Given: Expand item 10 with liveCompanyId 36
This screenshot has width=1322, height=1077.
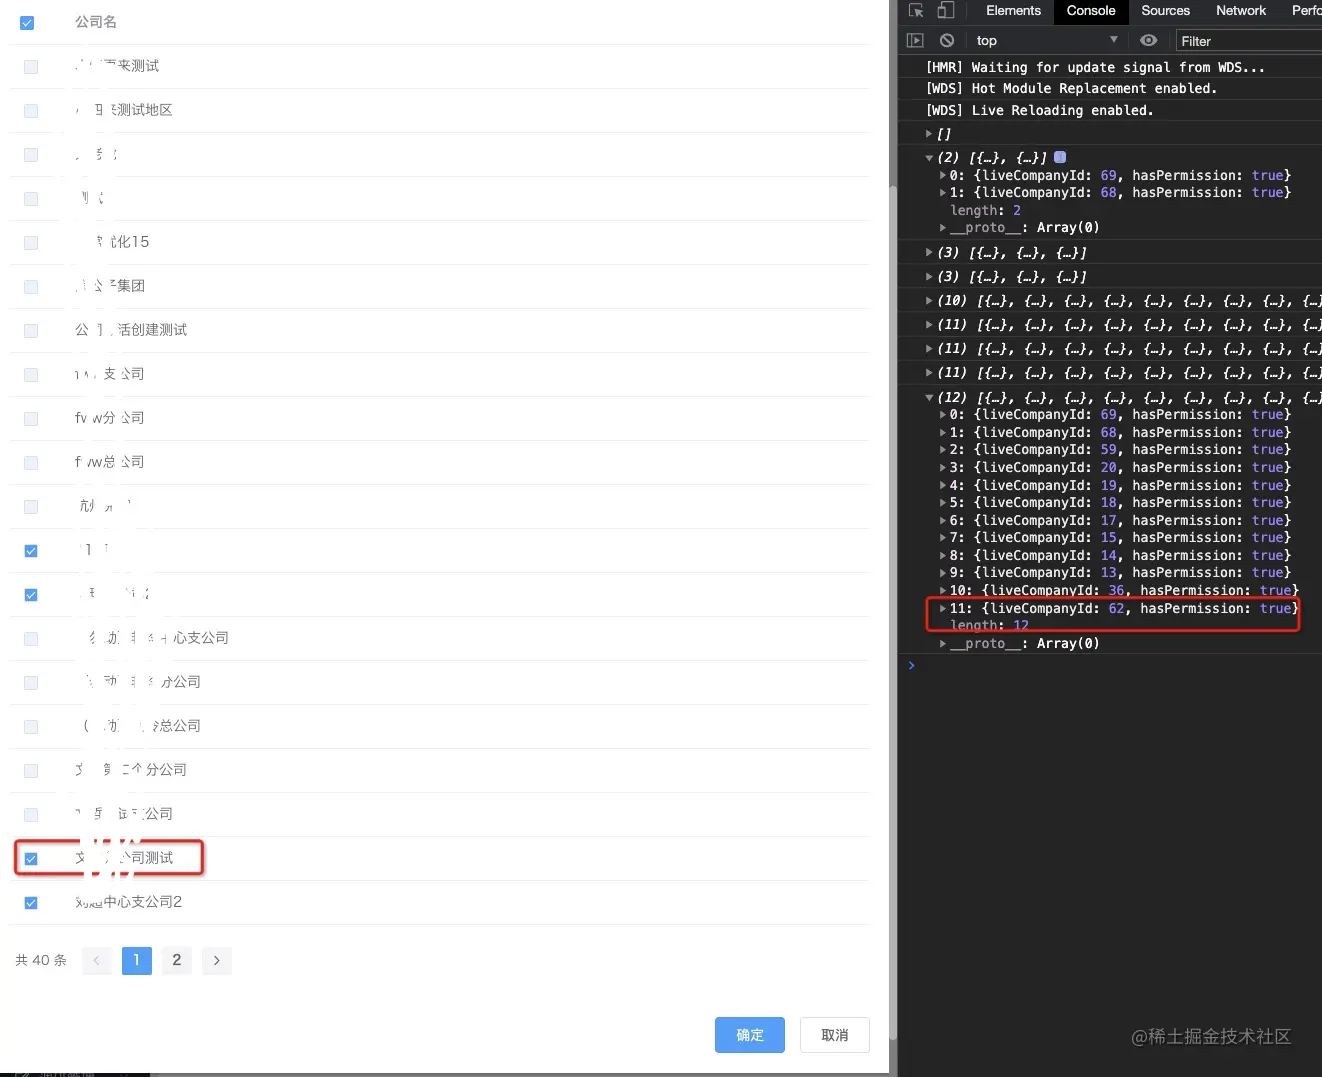Looking at the screenshot, I should [942, 590].
